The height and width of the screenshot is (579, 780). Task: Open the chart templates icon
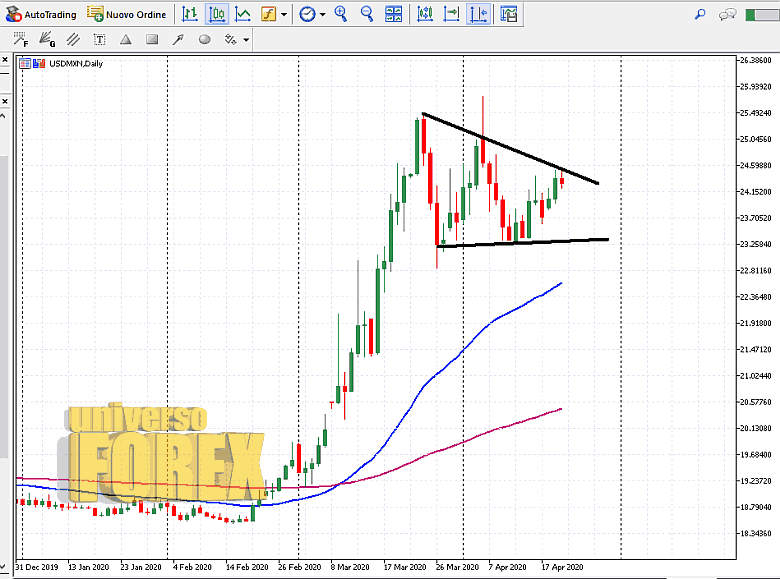point(509,14)
